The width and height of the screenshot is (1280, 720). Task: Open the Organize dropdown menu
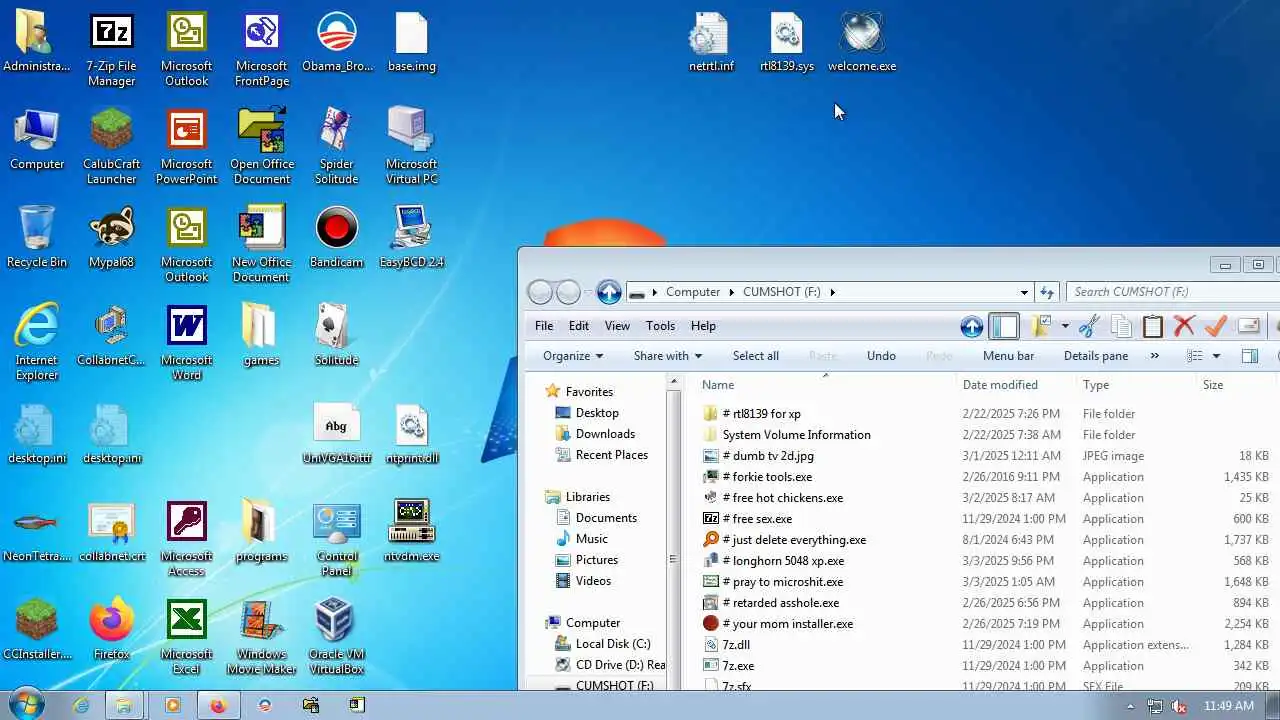click(x=573, y=356)
